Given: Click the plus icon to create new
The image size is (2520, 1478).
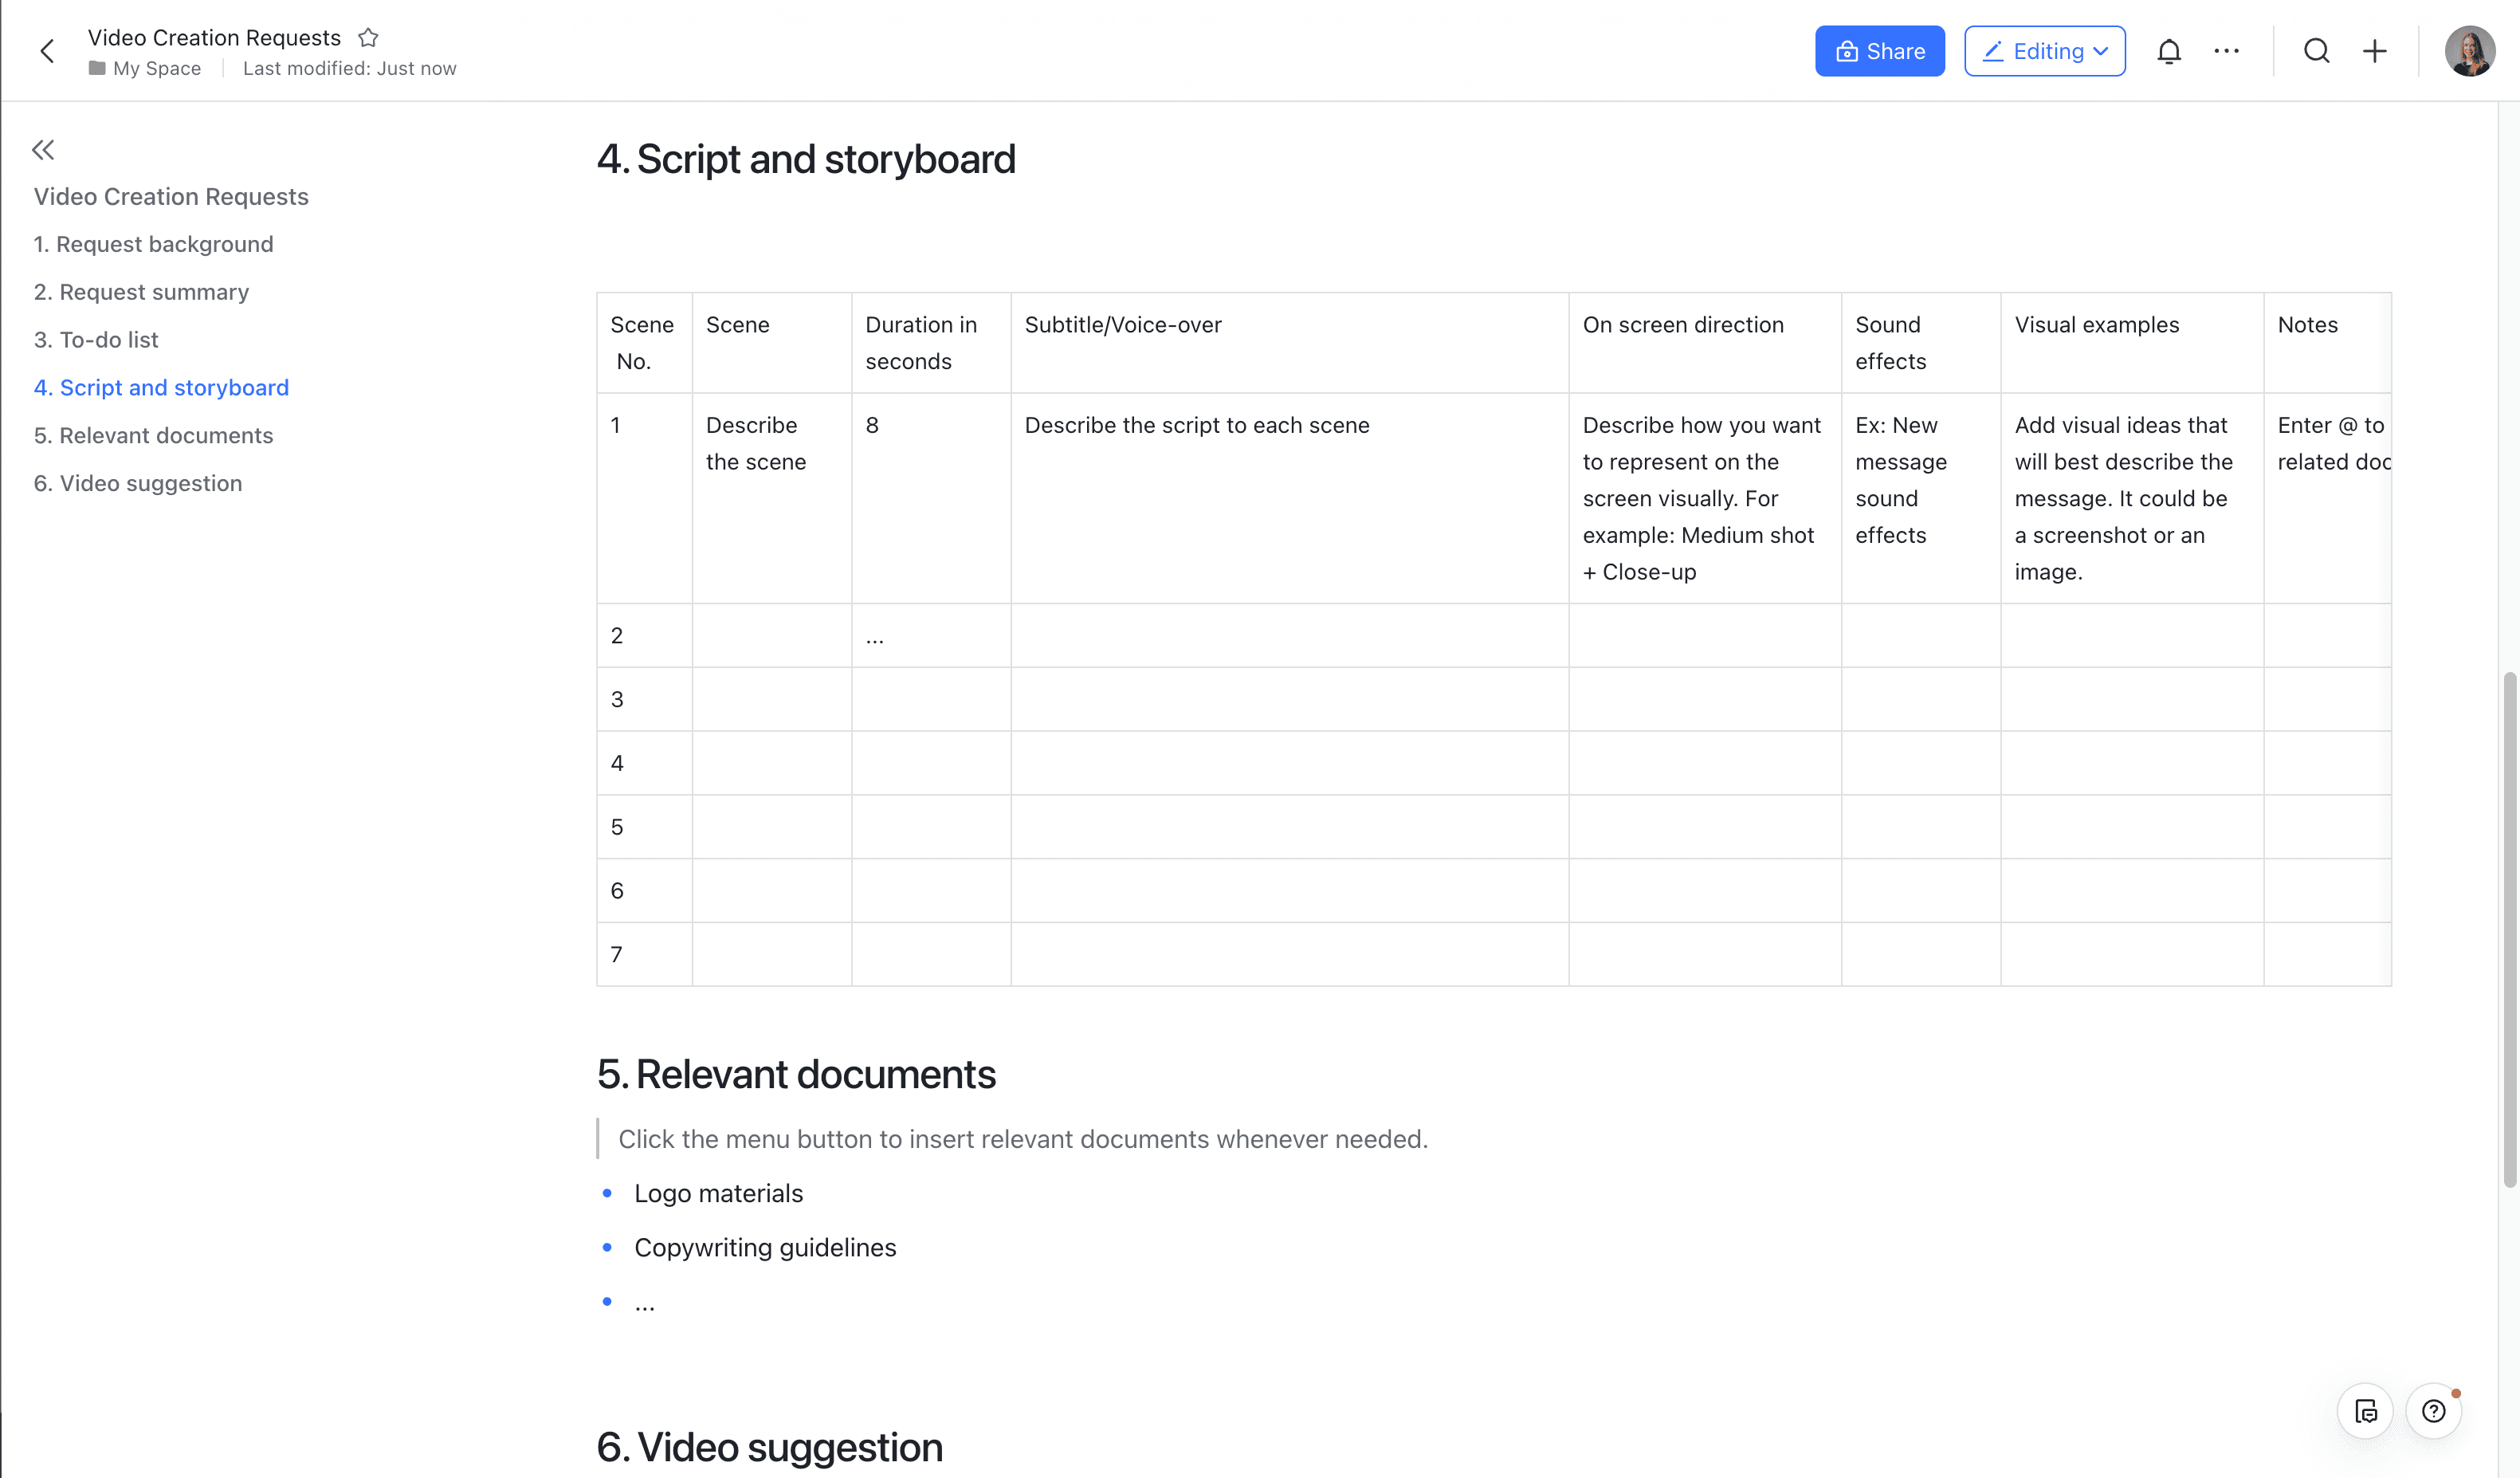Looking at the screenshot, I should pyautogui.click(x=2374, y=51).
